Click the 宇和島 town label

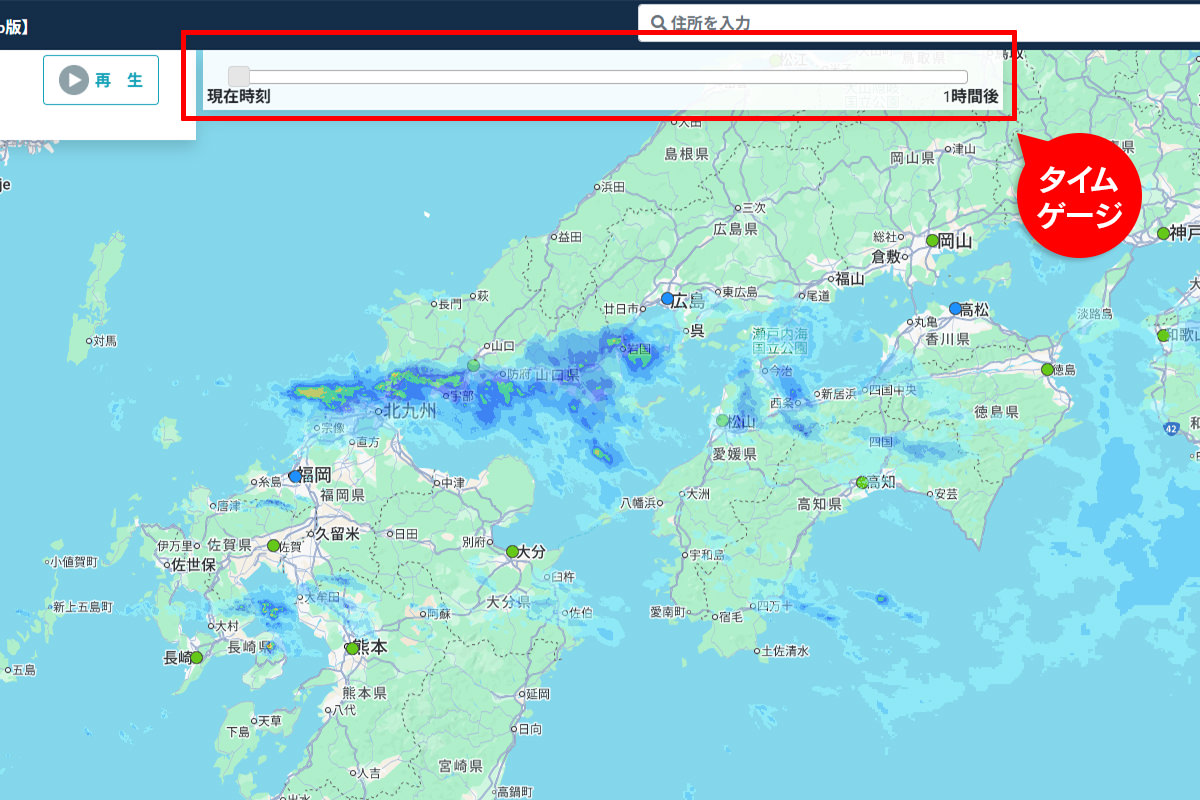pos(706,554)
